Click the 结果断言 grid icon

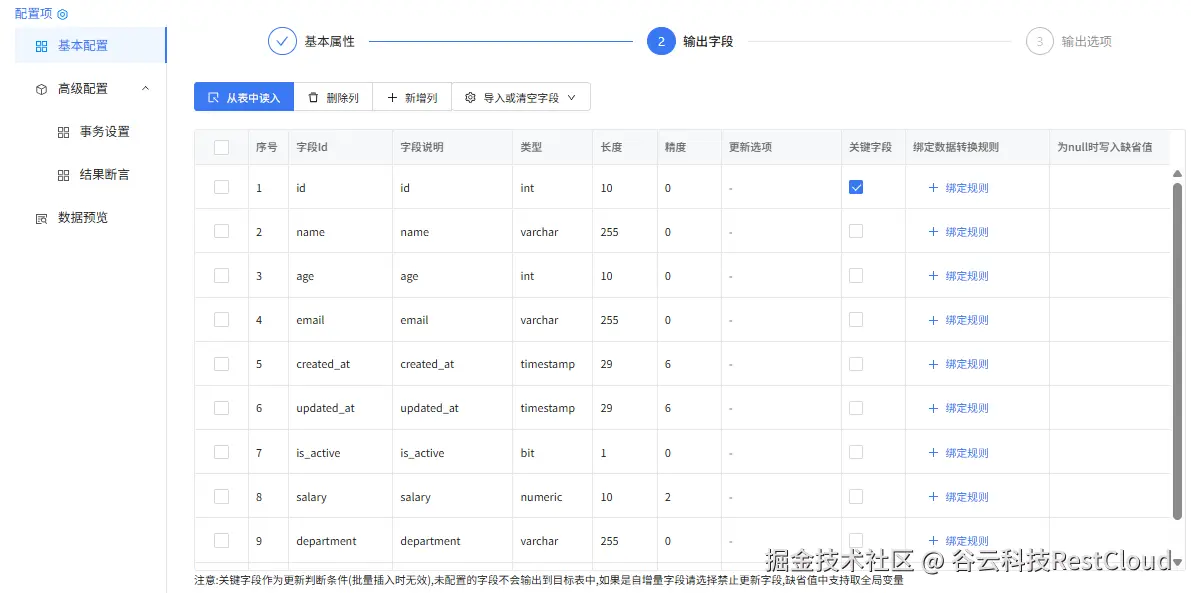coord(64,175)
